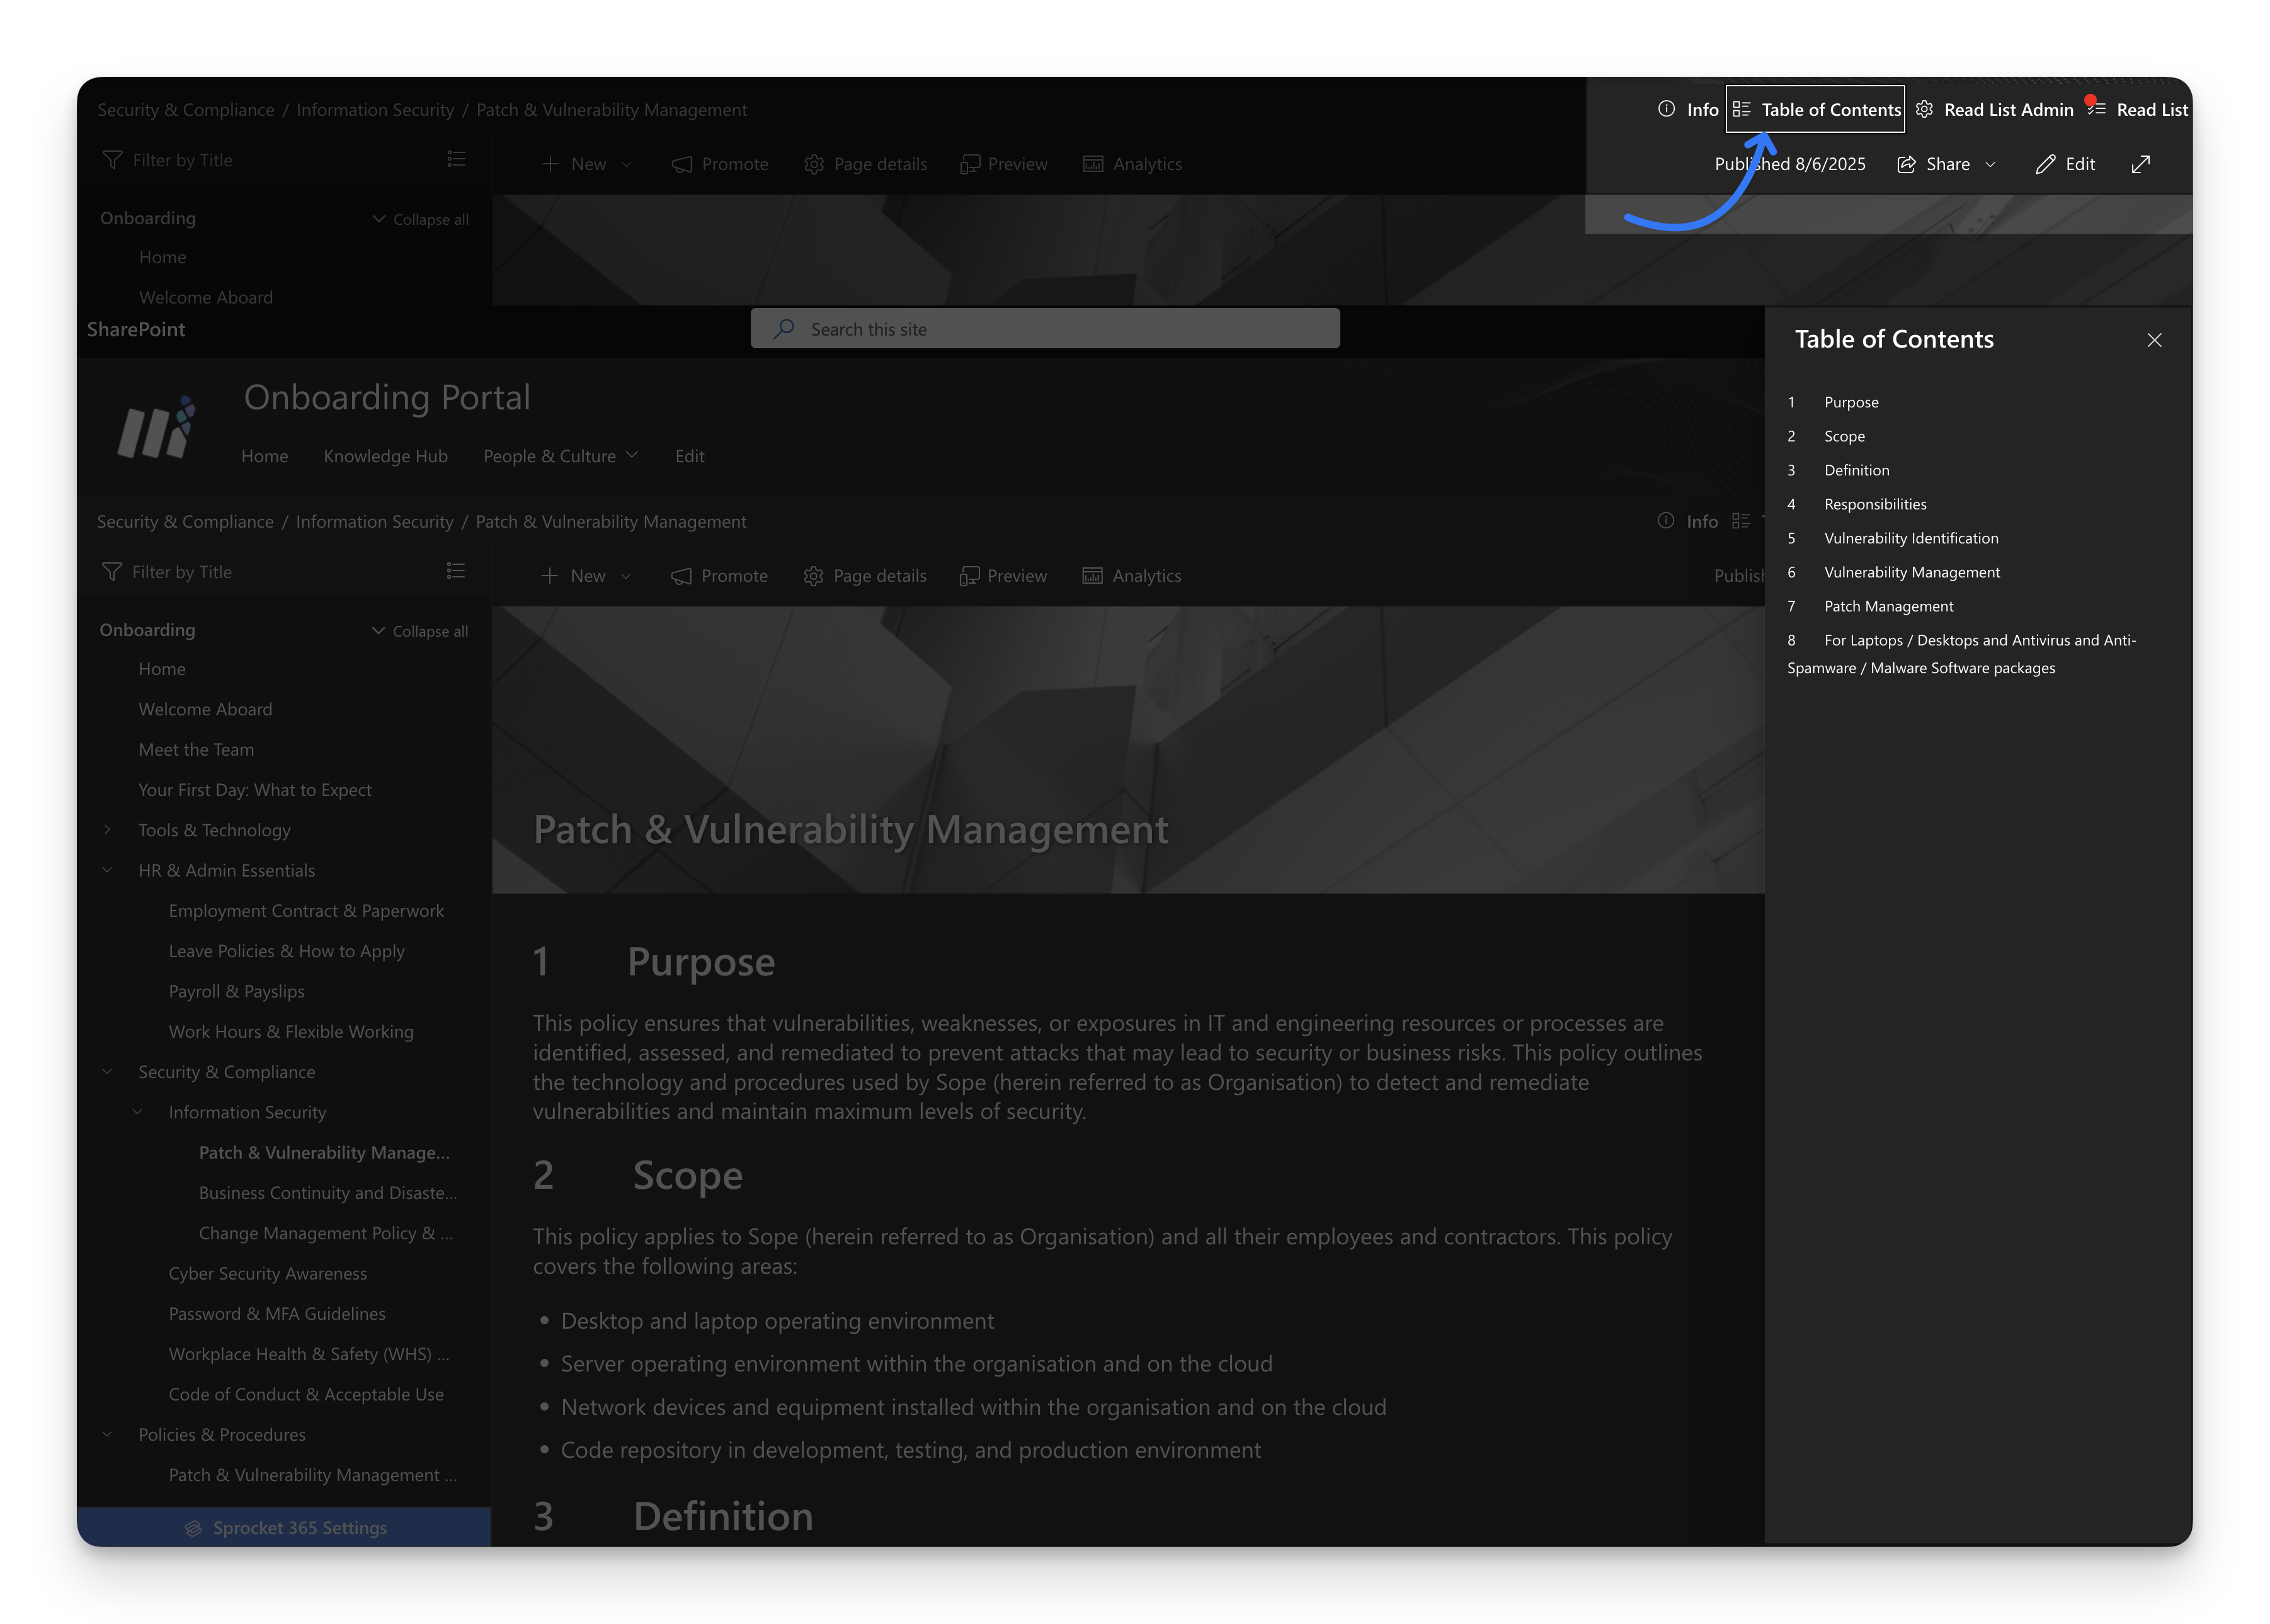
Task: Collapse all navigation items in Onboarding
Action: point(420,631)
